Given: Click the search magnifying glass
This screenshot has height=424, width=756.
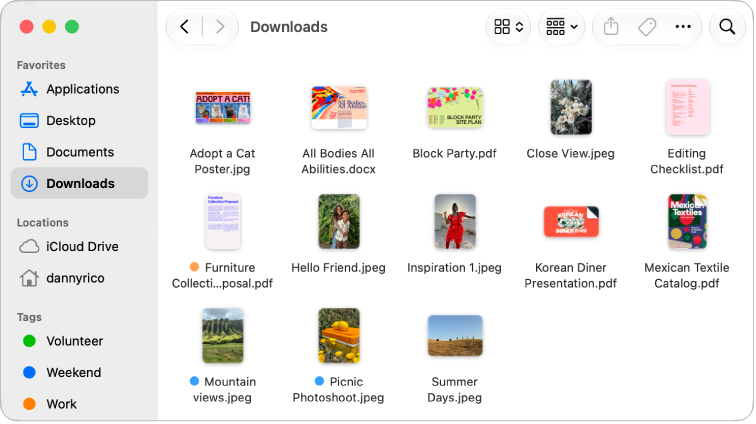Looking at the screenshot, I should pos(727,27).
